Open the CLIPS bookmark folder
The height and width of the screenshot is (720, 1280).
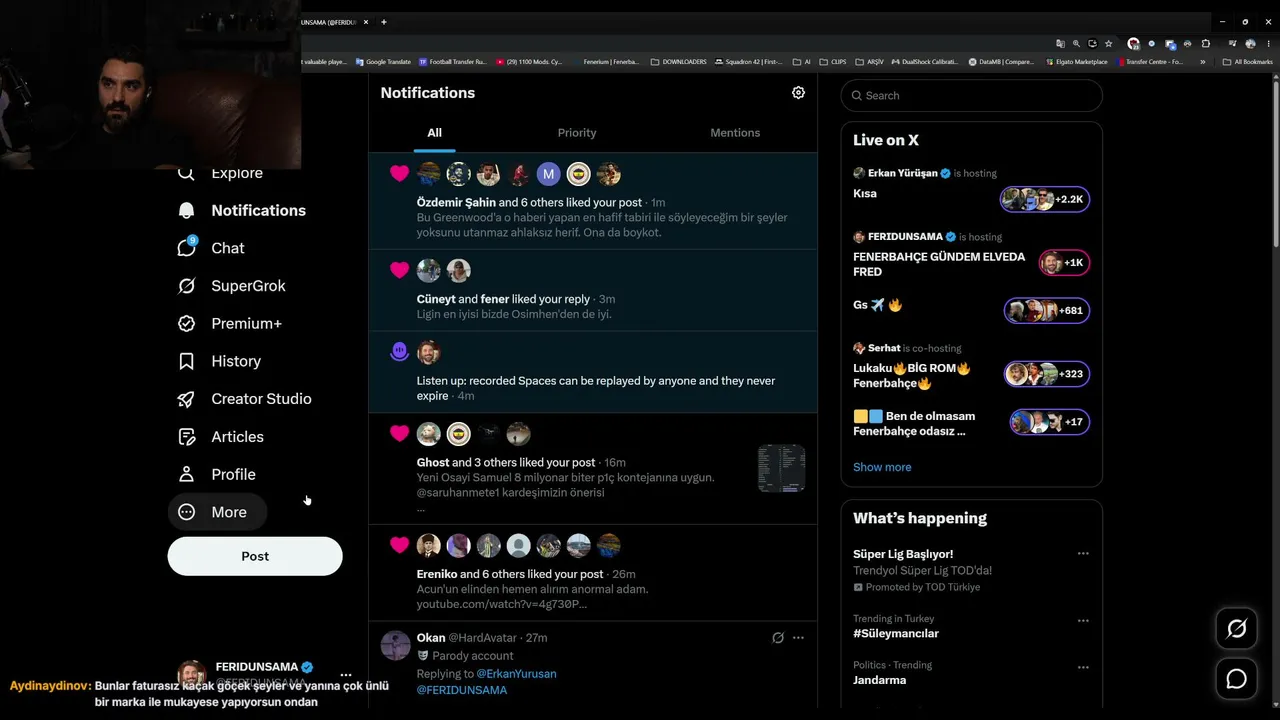pos(832,62)
